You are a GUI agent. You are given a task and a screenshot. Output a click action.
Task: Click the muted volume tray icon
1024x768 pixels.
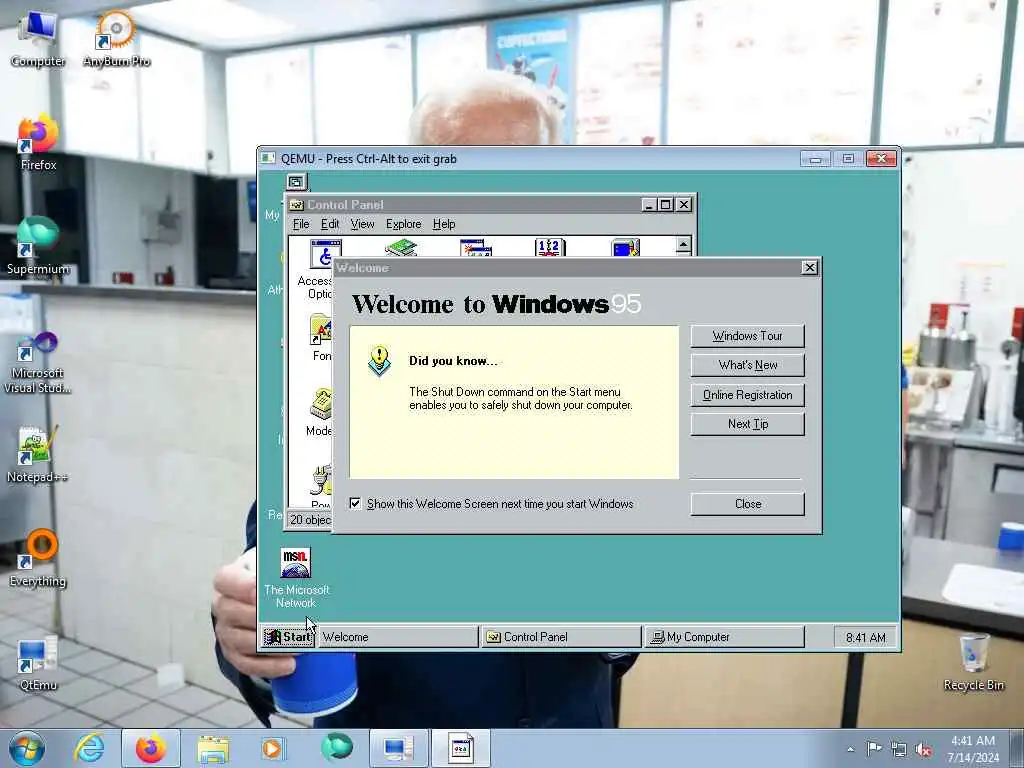tap(923, 750)
